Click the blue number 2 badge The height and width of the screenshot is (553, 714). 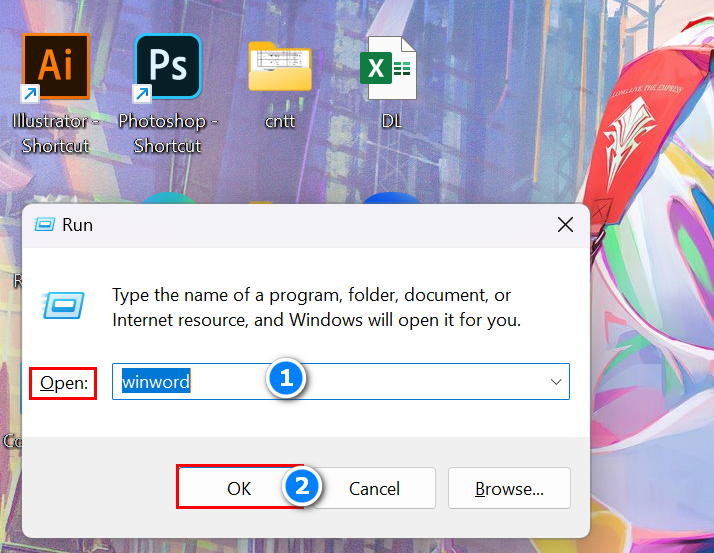[x=303, y=486]
